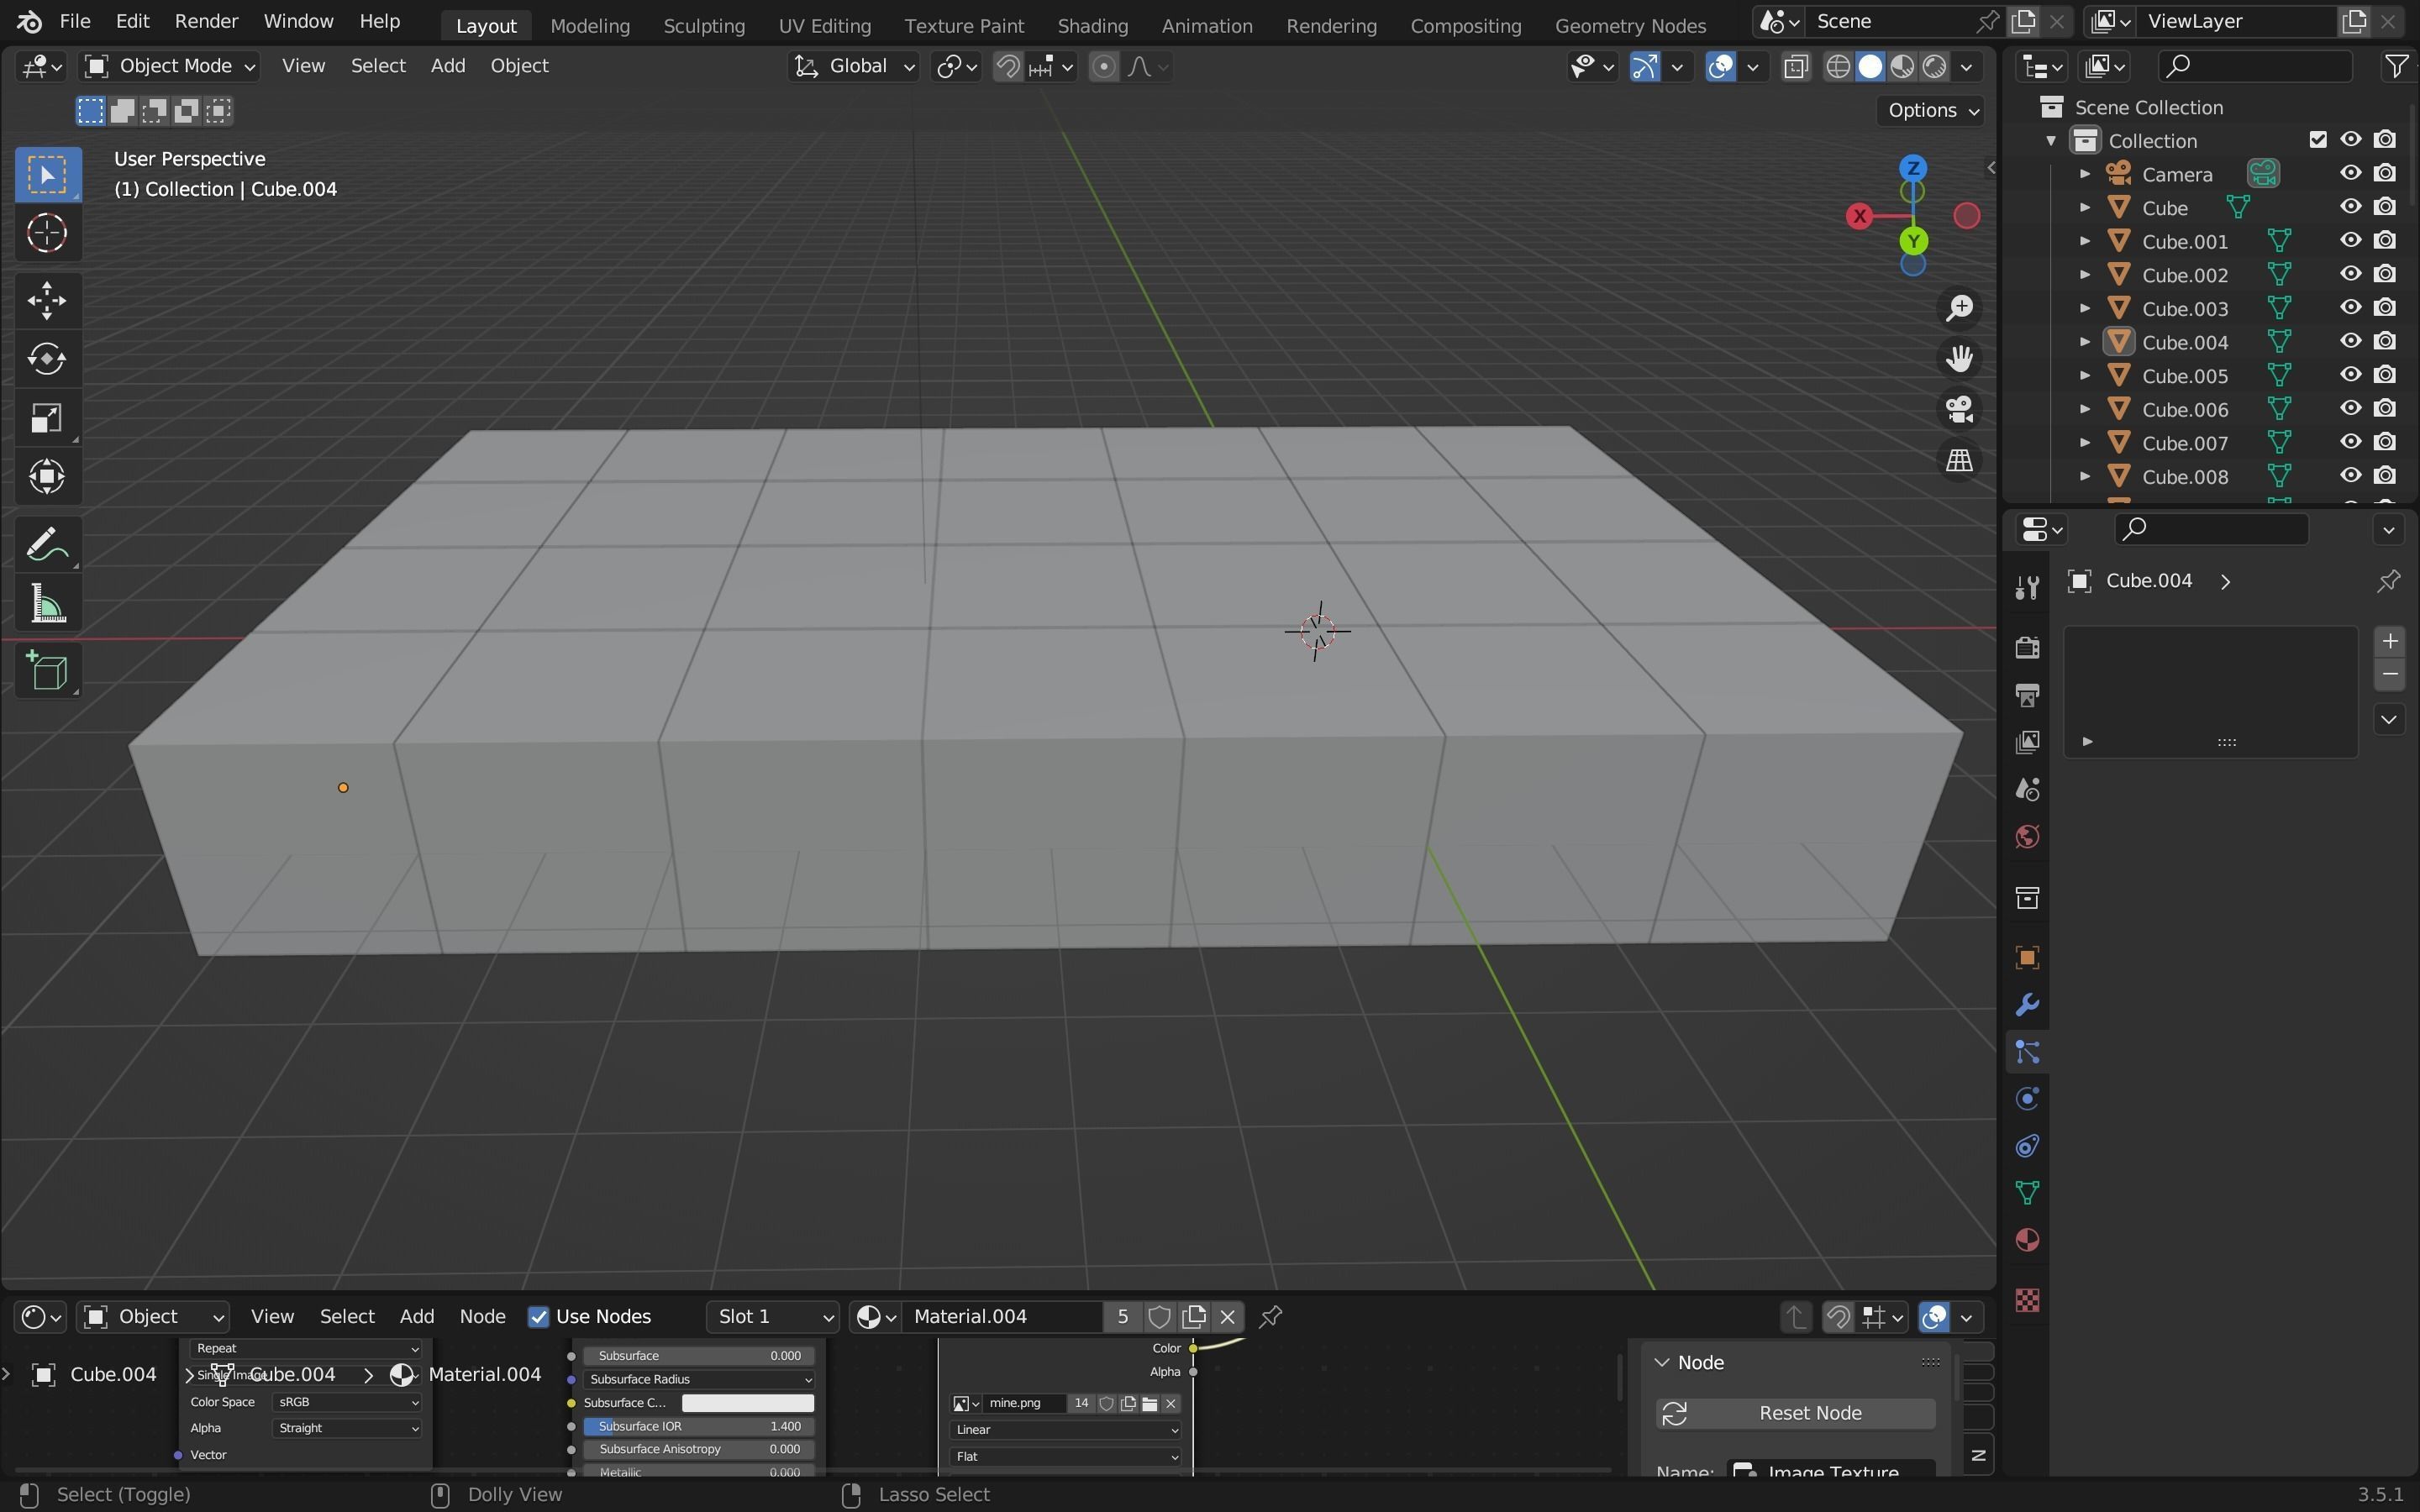Open the Modifiers wrench properties tab
Screen dimensions: 2420x1512
click(x=2027, y=1004)
